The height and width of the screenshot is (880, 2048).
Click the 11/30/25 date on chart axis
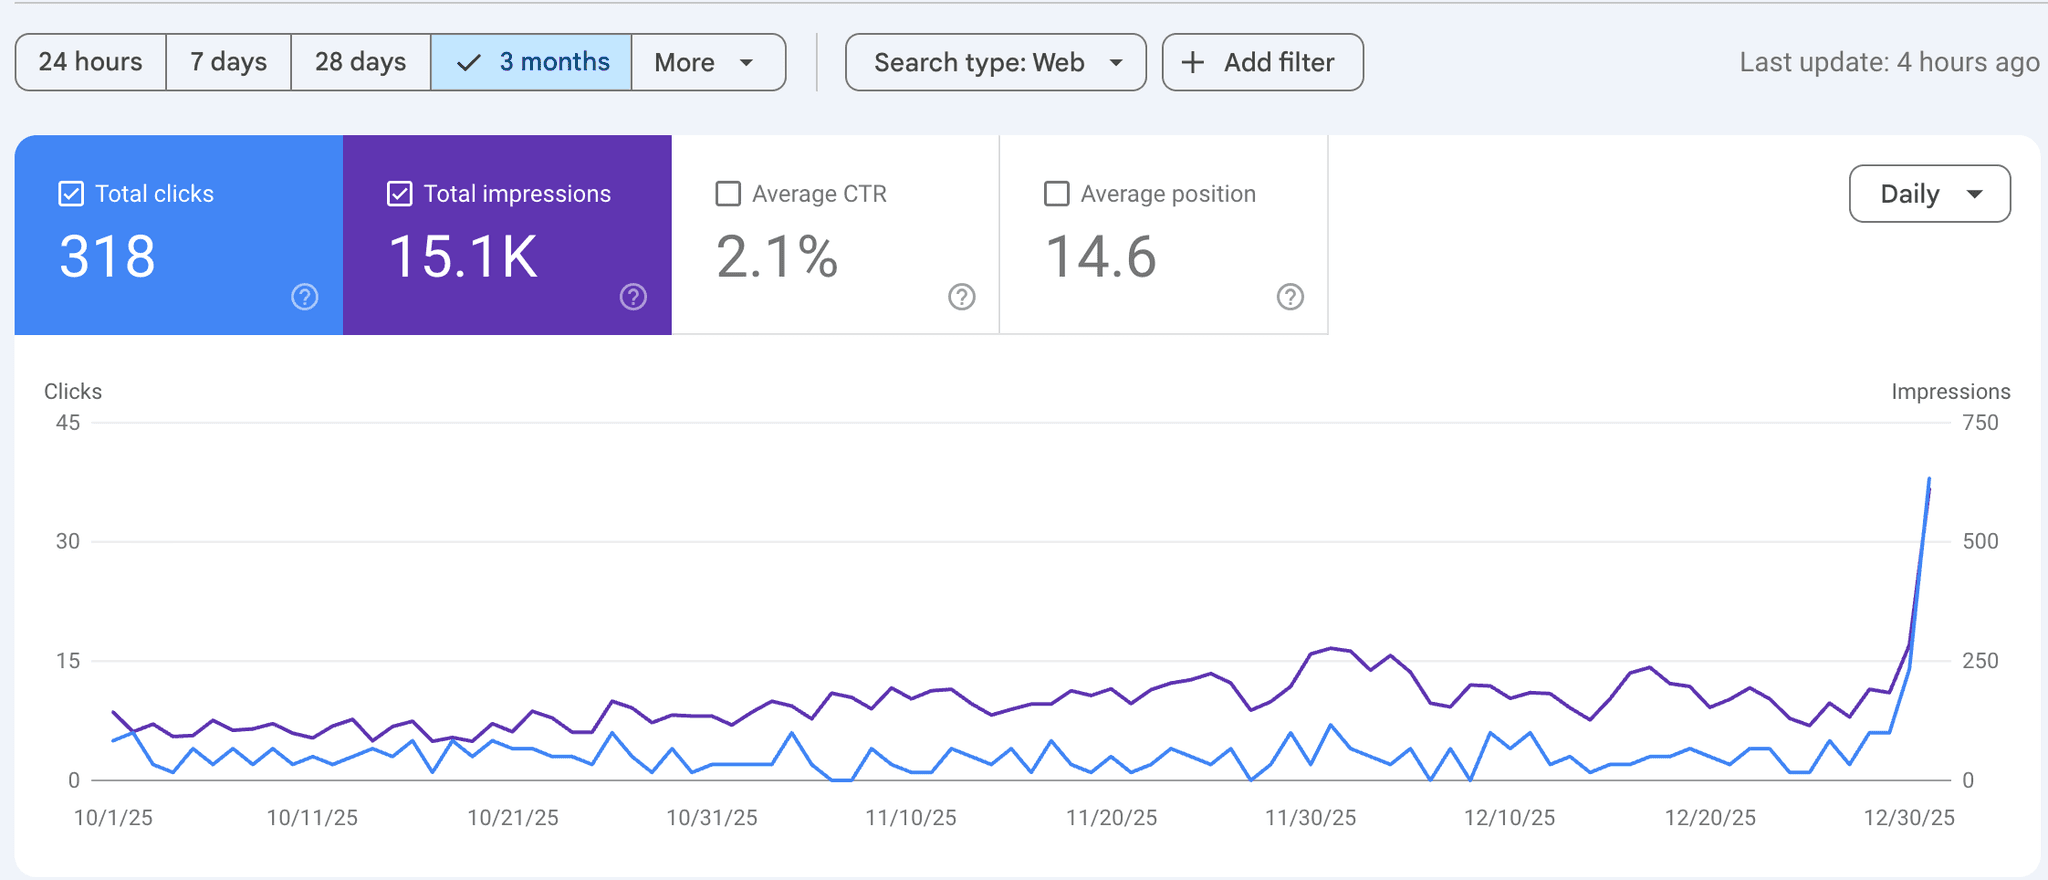coord(1310,818)
